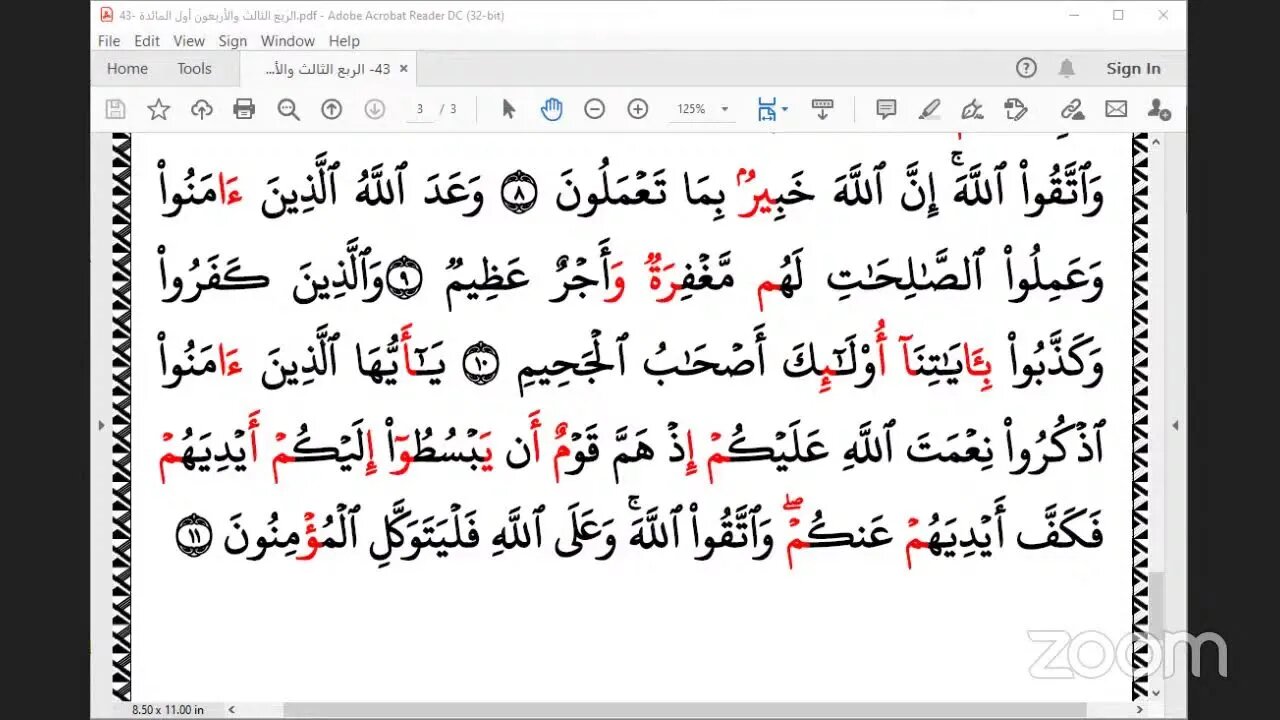Open the Help menu
The height and width of the screenshot is (720, 1280).
[x=344, y=41]
